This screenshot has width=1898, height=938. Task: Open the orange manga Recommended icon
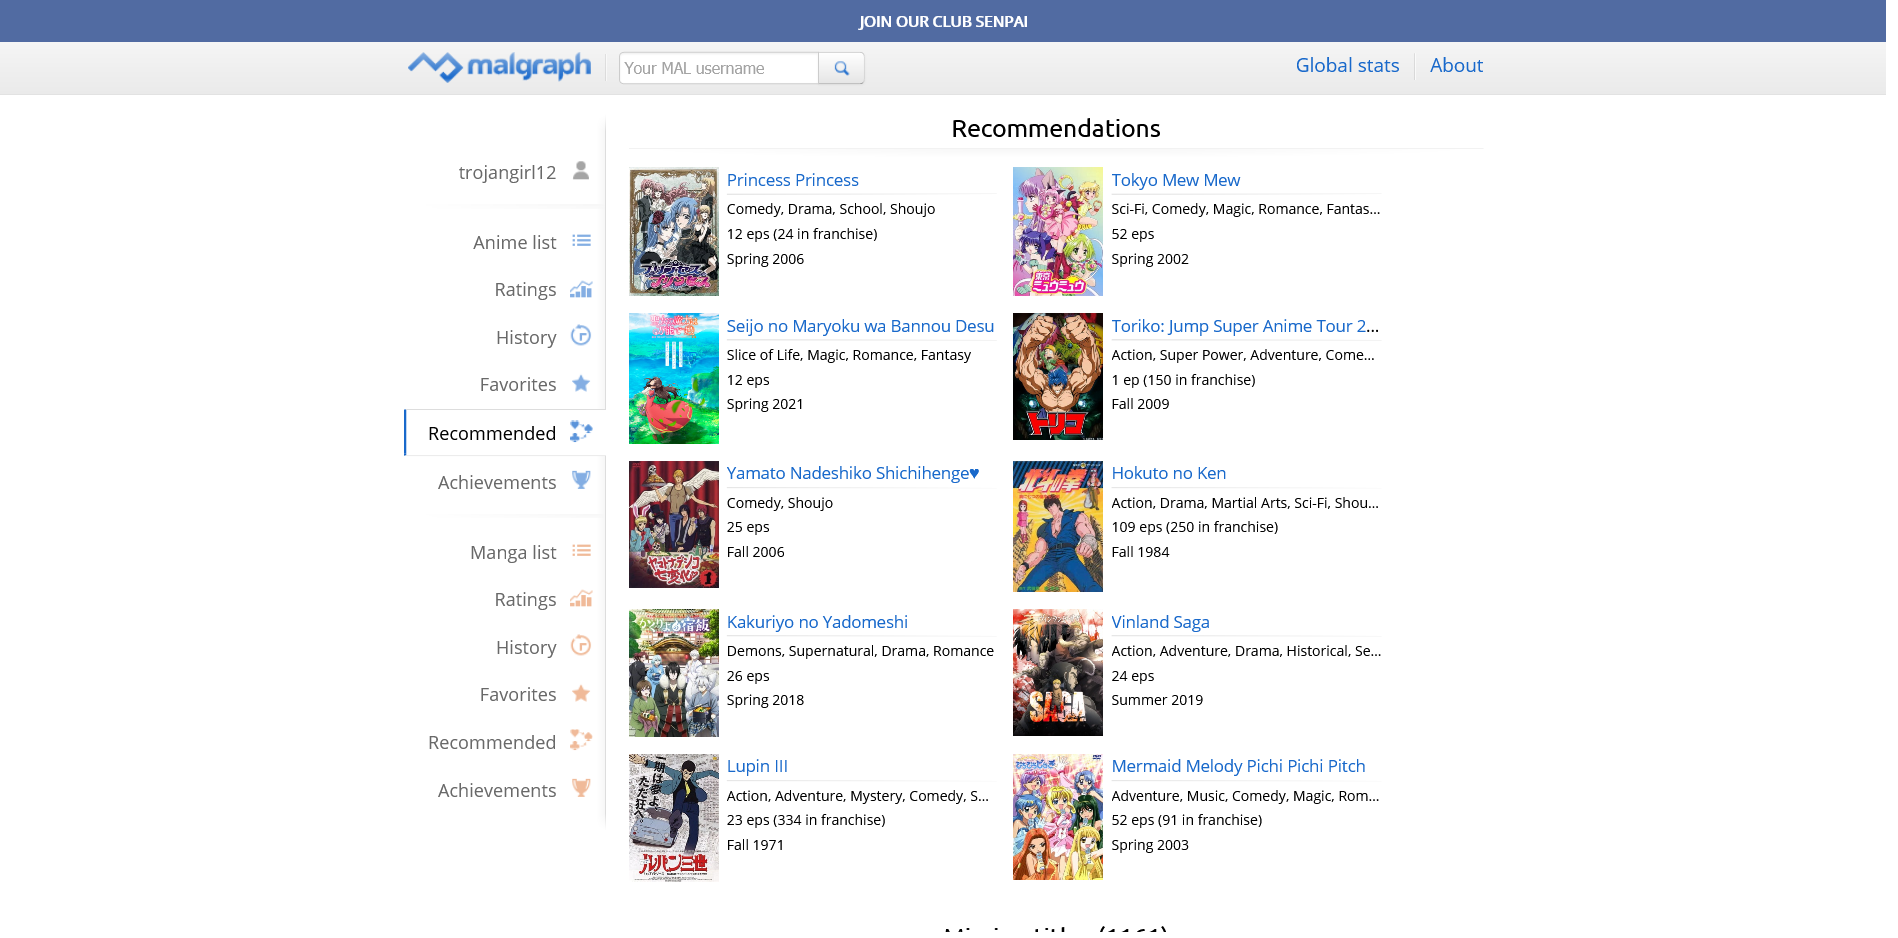tap(581, 740)
